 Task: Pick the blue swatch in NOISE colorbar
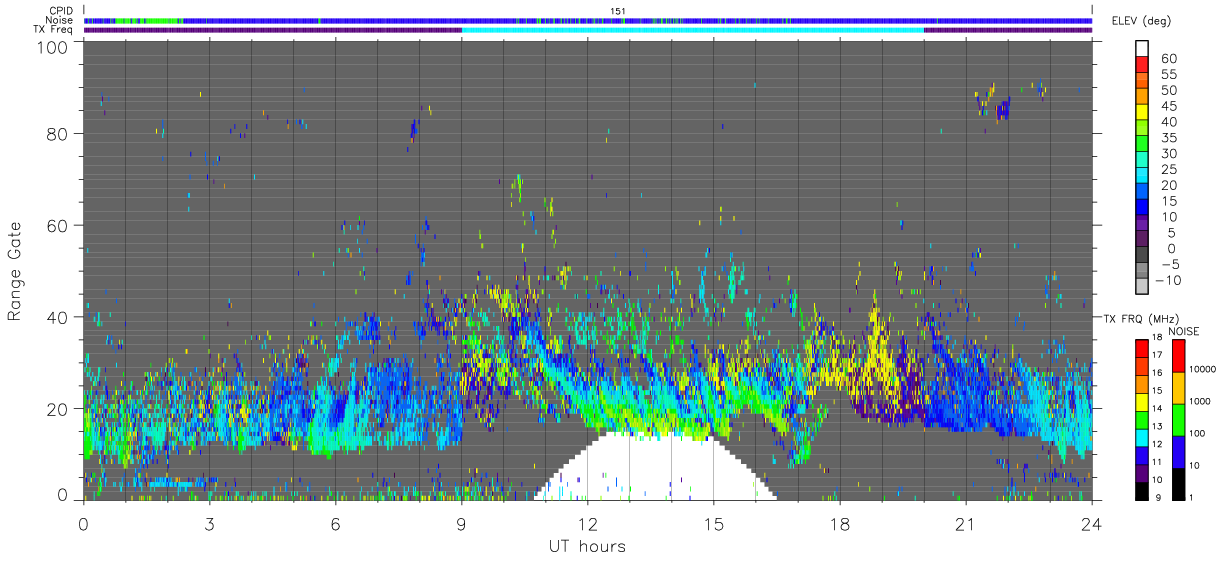point(1178,451)
